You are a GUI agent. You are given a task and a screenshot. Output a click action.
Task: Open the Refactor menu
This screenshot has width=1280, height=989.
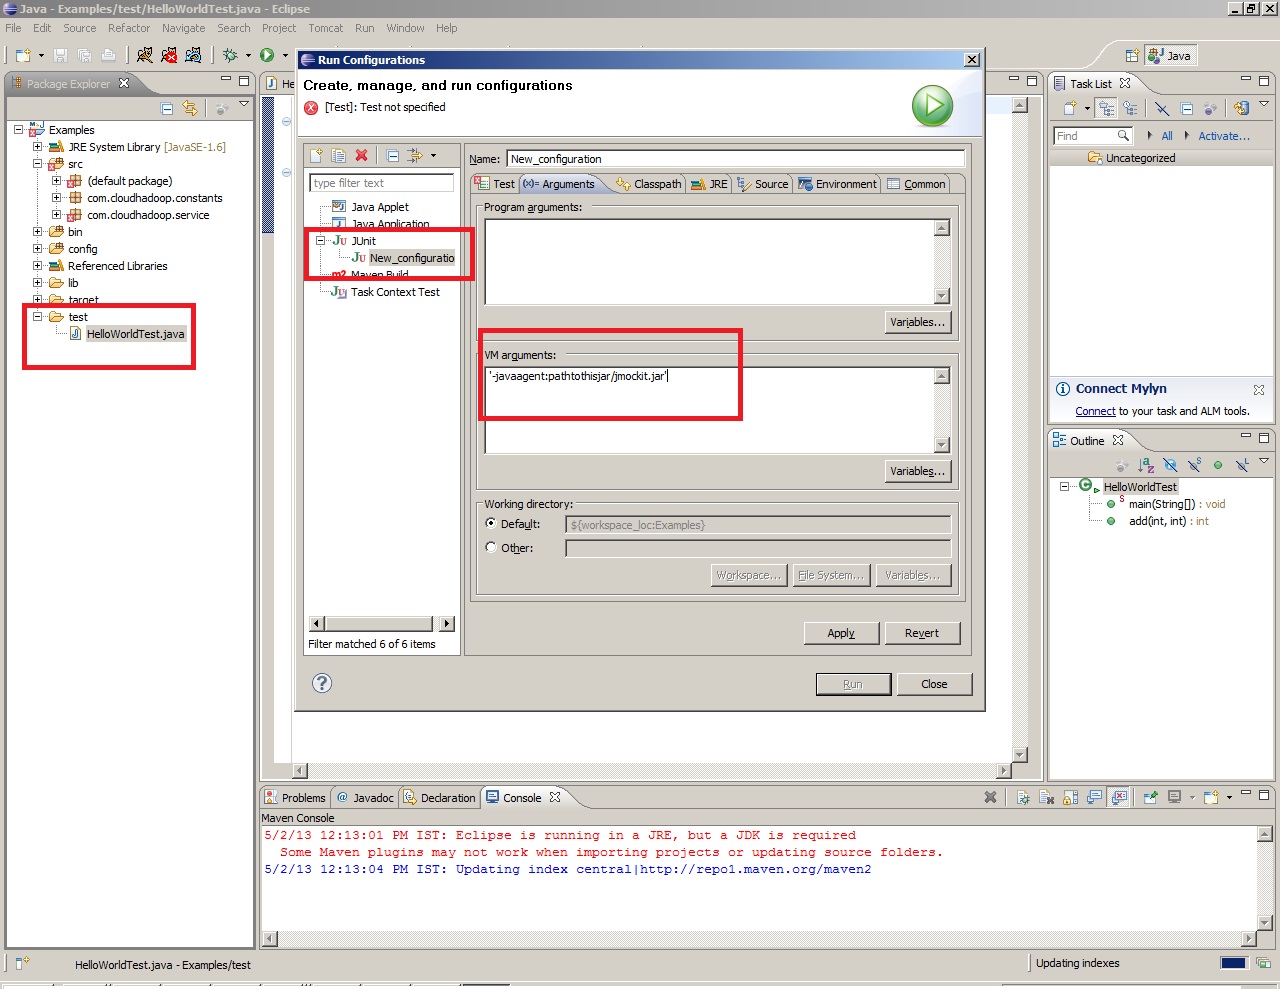(129, 28)
